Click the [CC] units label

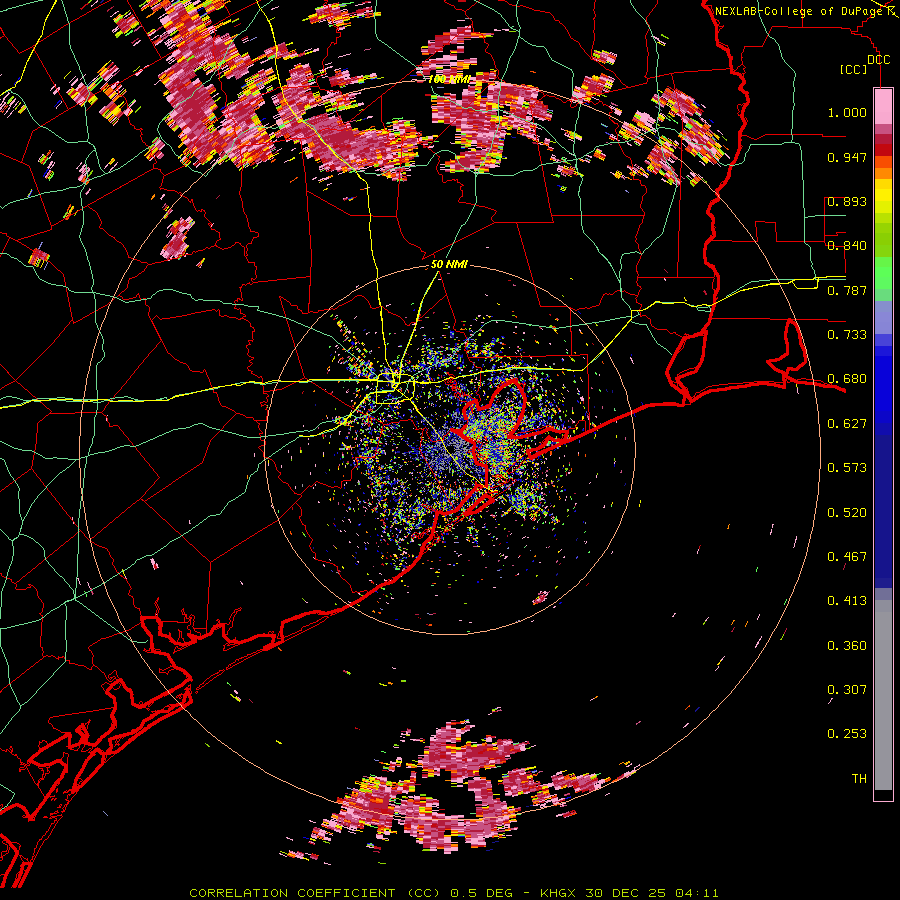(x=854, y=69)
